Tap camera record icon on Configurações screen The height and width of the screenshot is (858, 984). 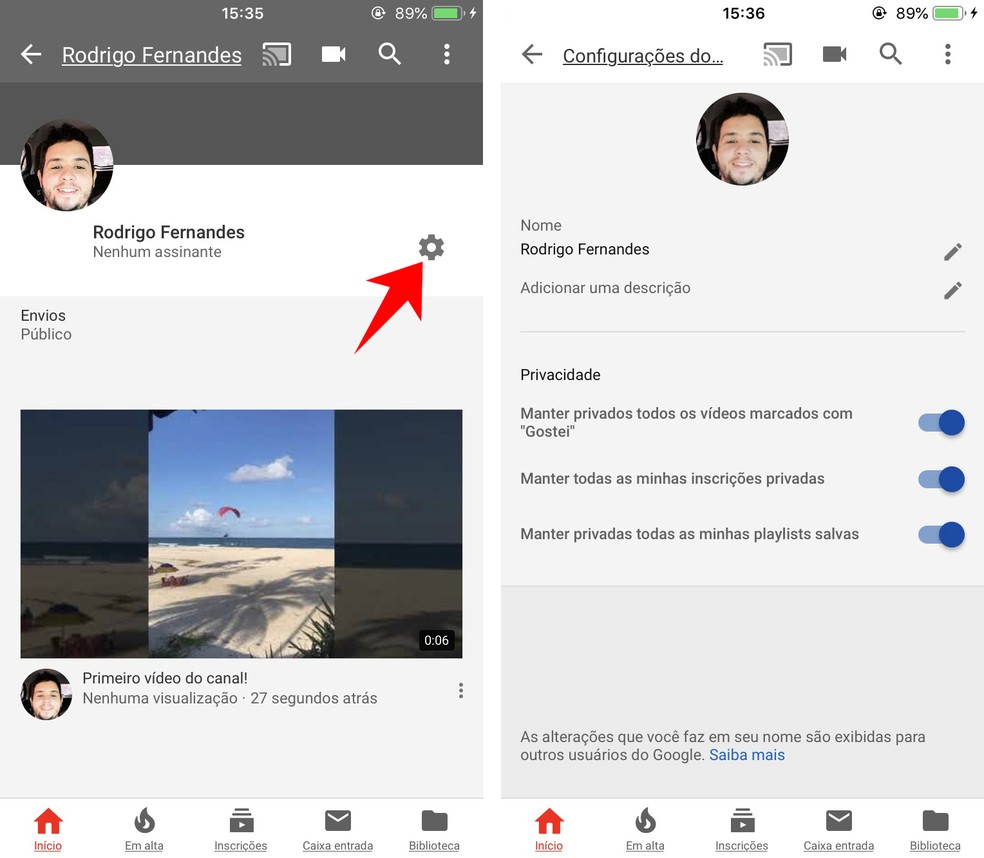[x=834, y=55]
